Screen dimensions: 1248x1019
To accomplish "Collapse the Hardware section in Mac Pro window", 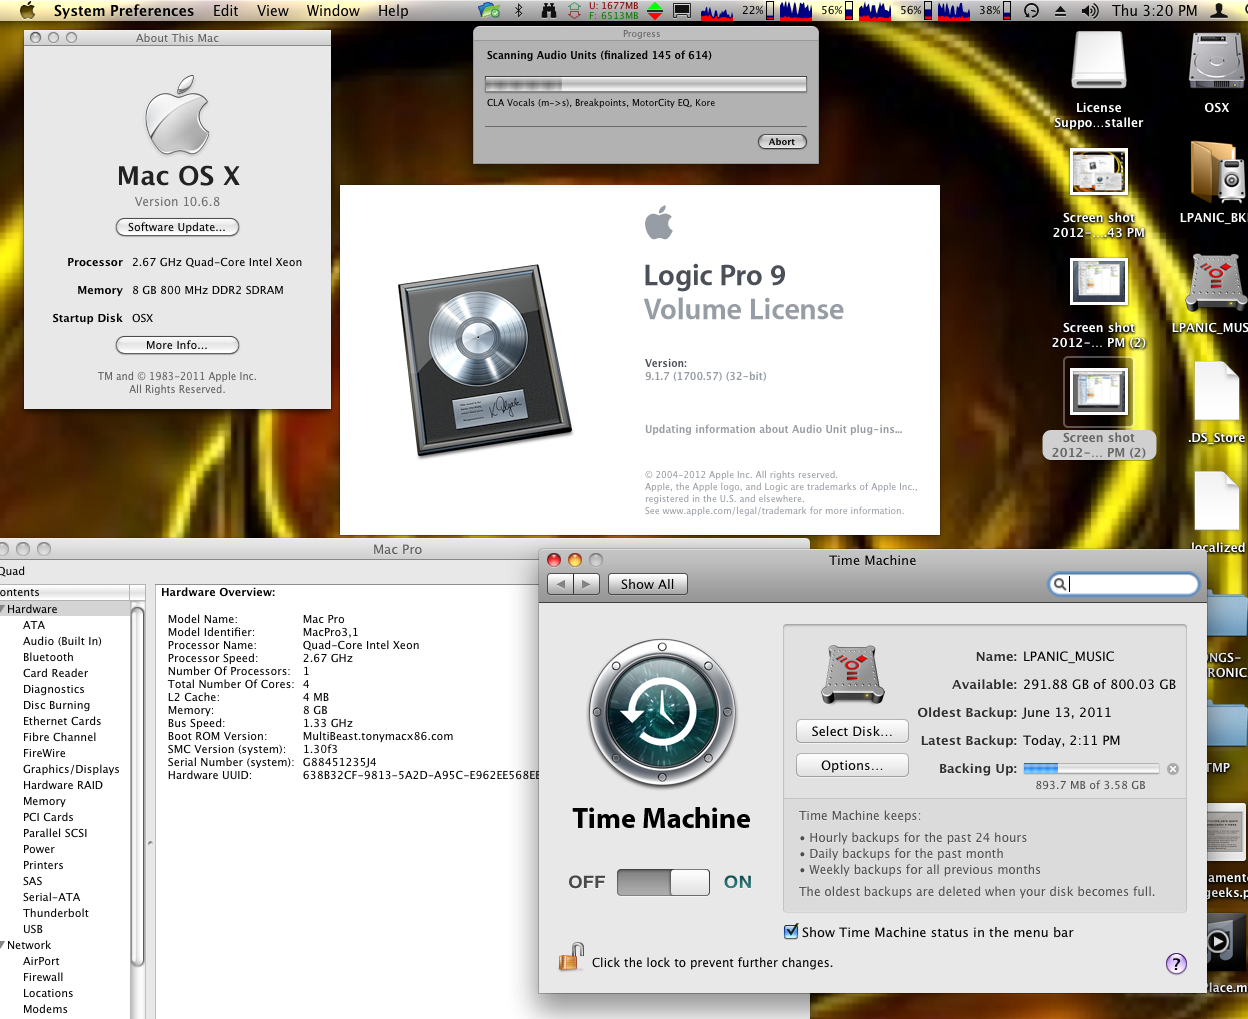I will [3, 609].
